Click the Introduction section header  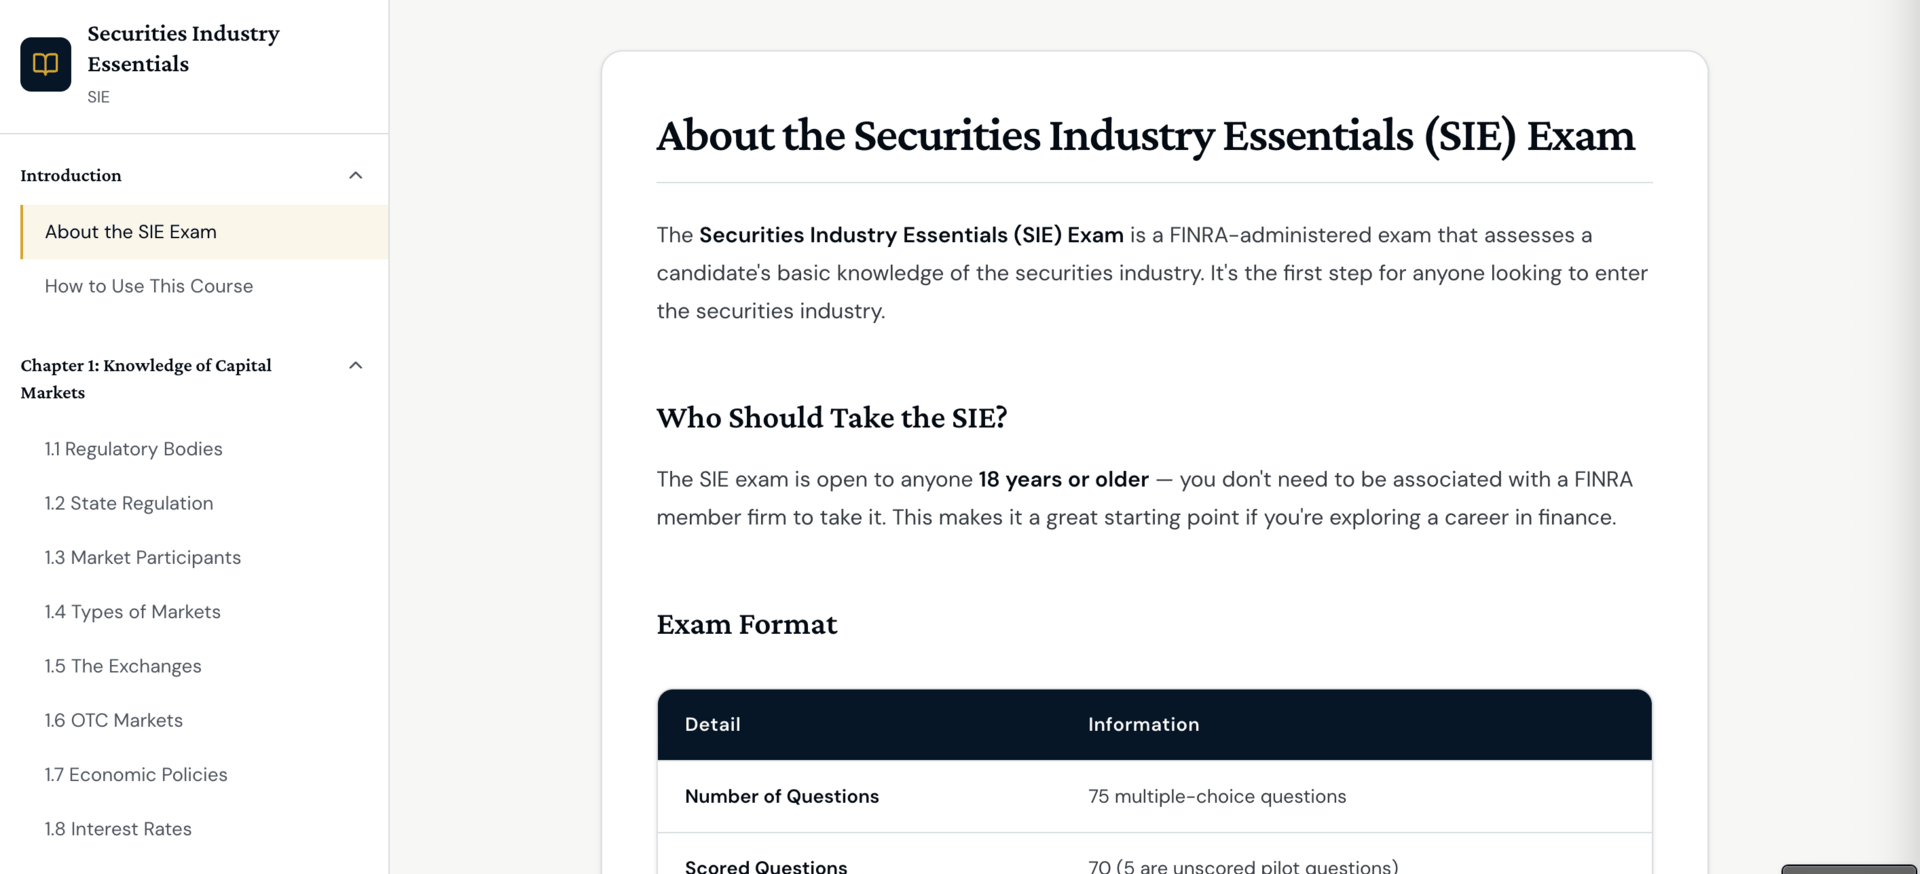[x=71, y=175]
